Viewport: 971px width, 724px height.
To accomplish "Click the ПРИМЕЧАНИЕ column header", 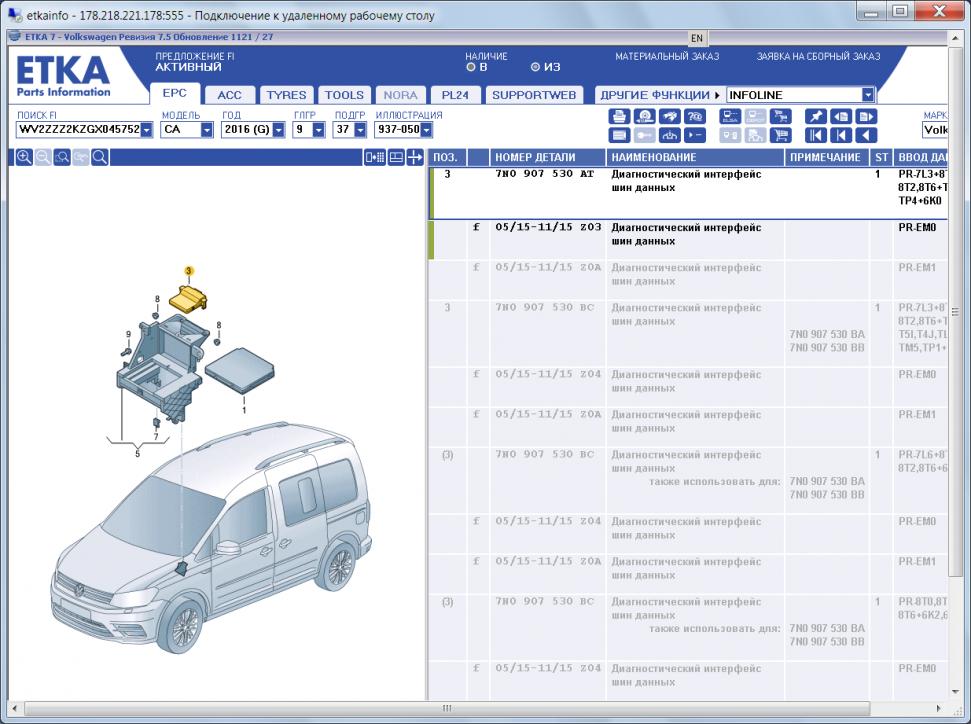I will pyautogui.click(x=827, y=157).
